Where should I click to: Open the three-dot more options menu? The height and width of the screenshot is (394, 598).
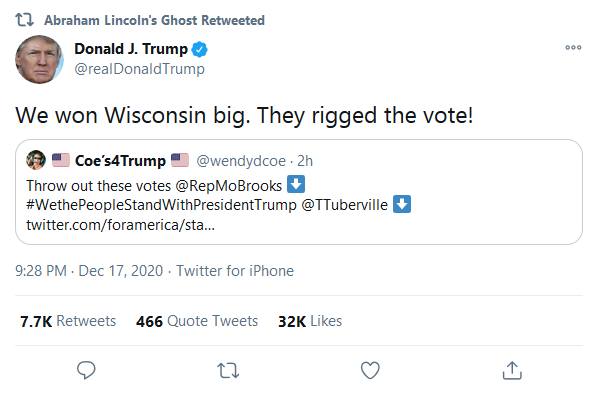click(573, 47)
